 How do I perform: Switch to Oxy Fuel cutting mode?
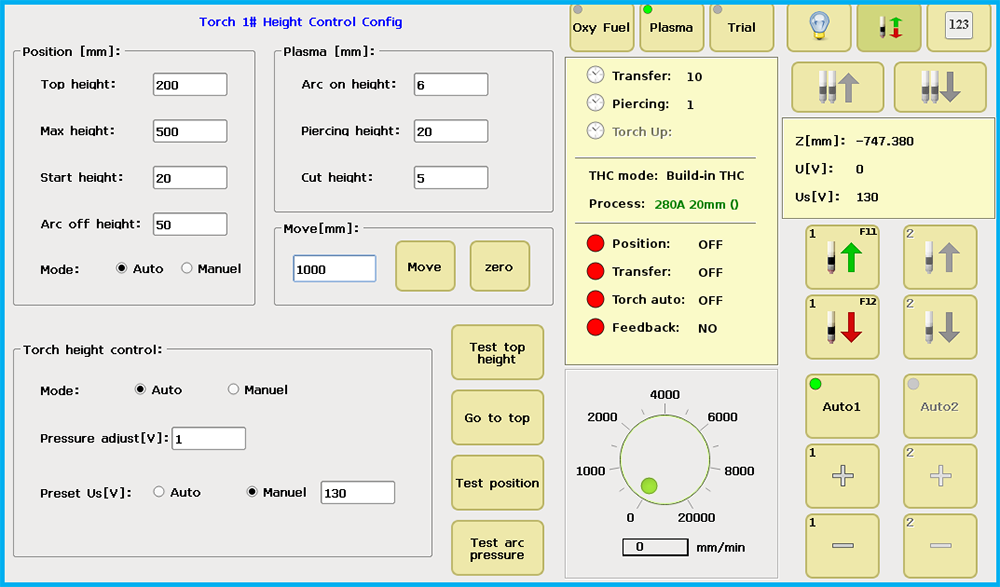(x=601, y=27)
